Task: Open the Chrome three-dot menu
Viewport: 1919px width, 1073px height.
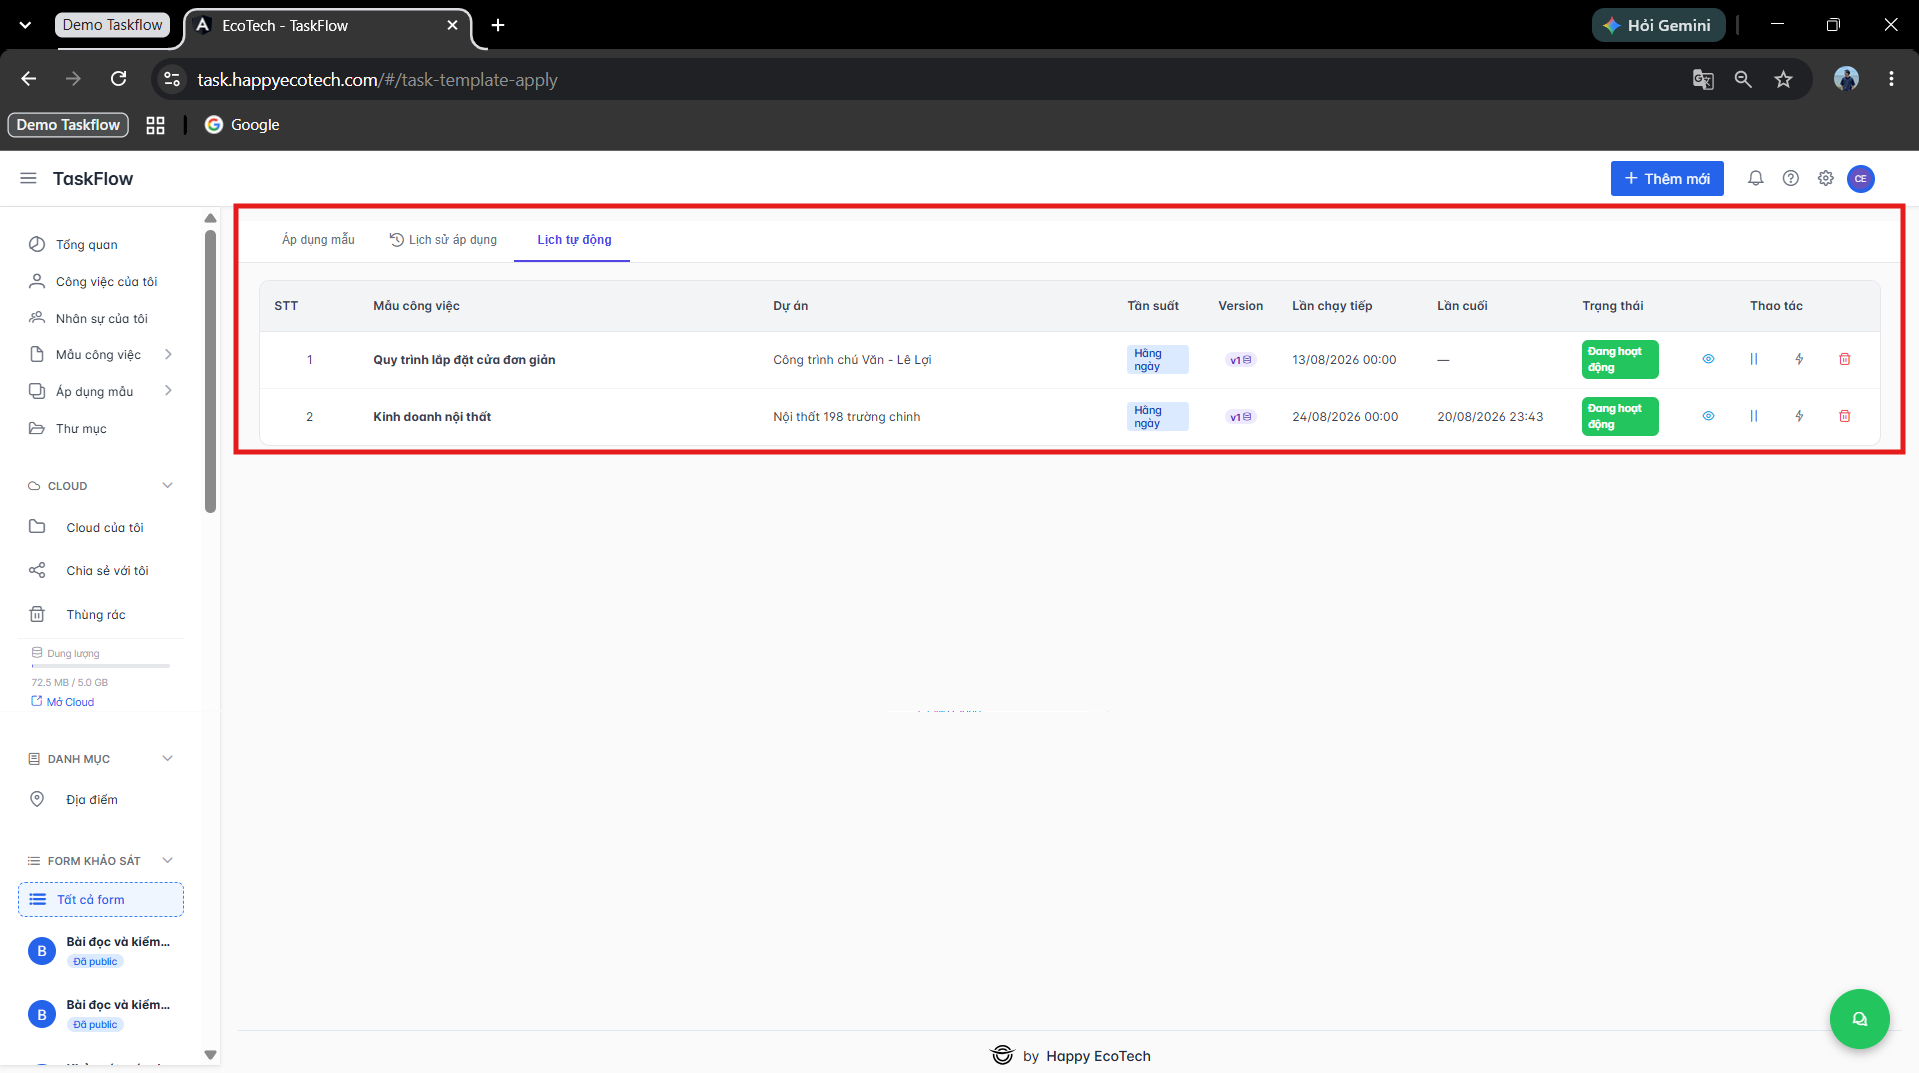Action: click(x=1891, y=79)
